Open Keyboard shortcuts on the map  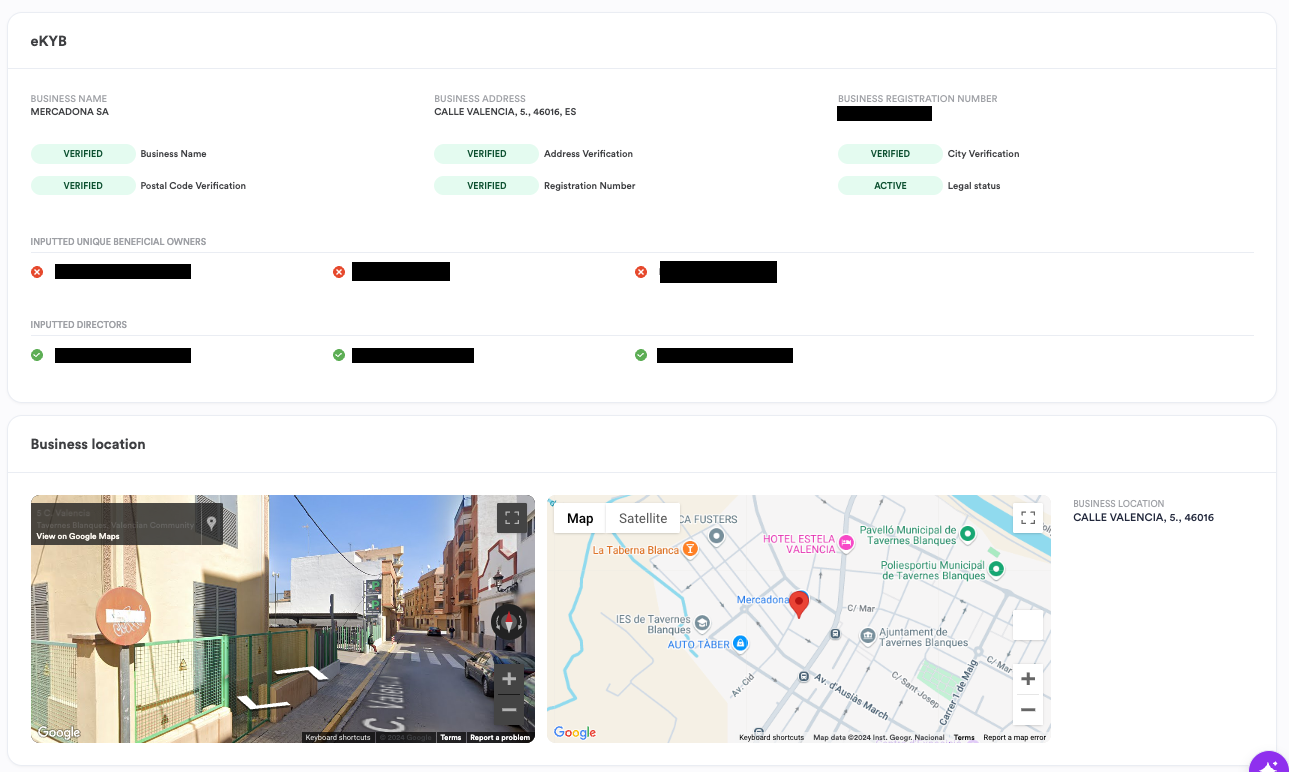tap(771, 738)
